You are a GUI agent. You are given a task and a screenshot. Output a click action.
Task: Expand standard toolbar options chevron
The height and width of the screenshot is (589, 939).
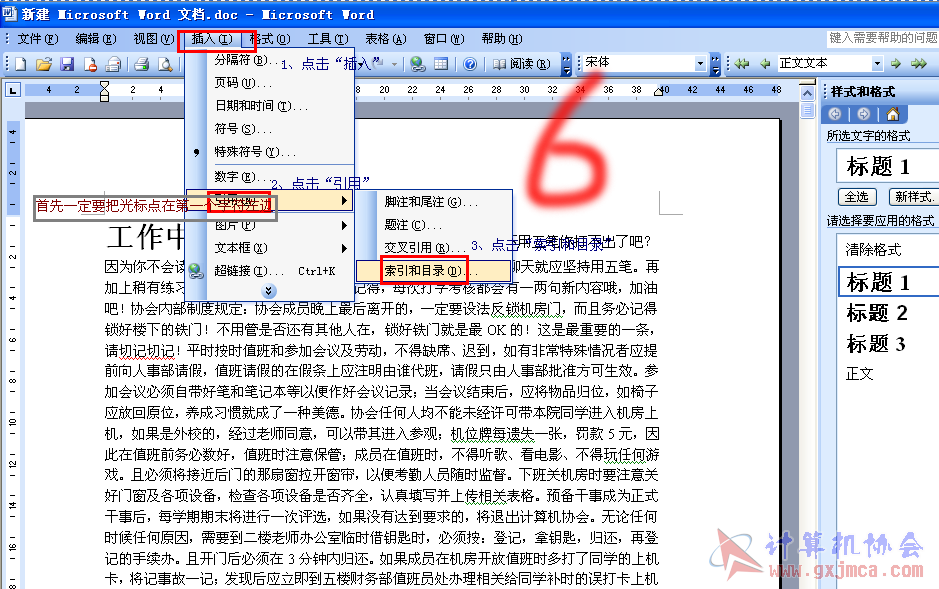tap(567, 65)
